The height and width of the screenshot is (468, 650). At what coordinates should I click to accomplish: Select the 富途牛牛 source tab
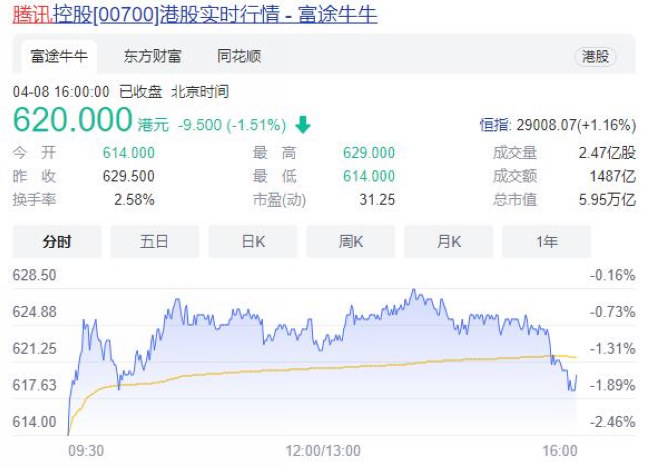[x=59, y=56]
